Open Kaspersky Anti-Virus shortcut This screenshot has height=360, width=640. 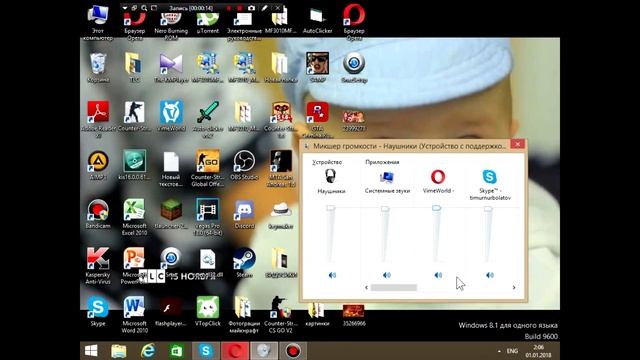(x=98, y=265)
